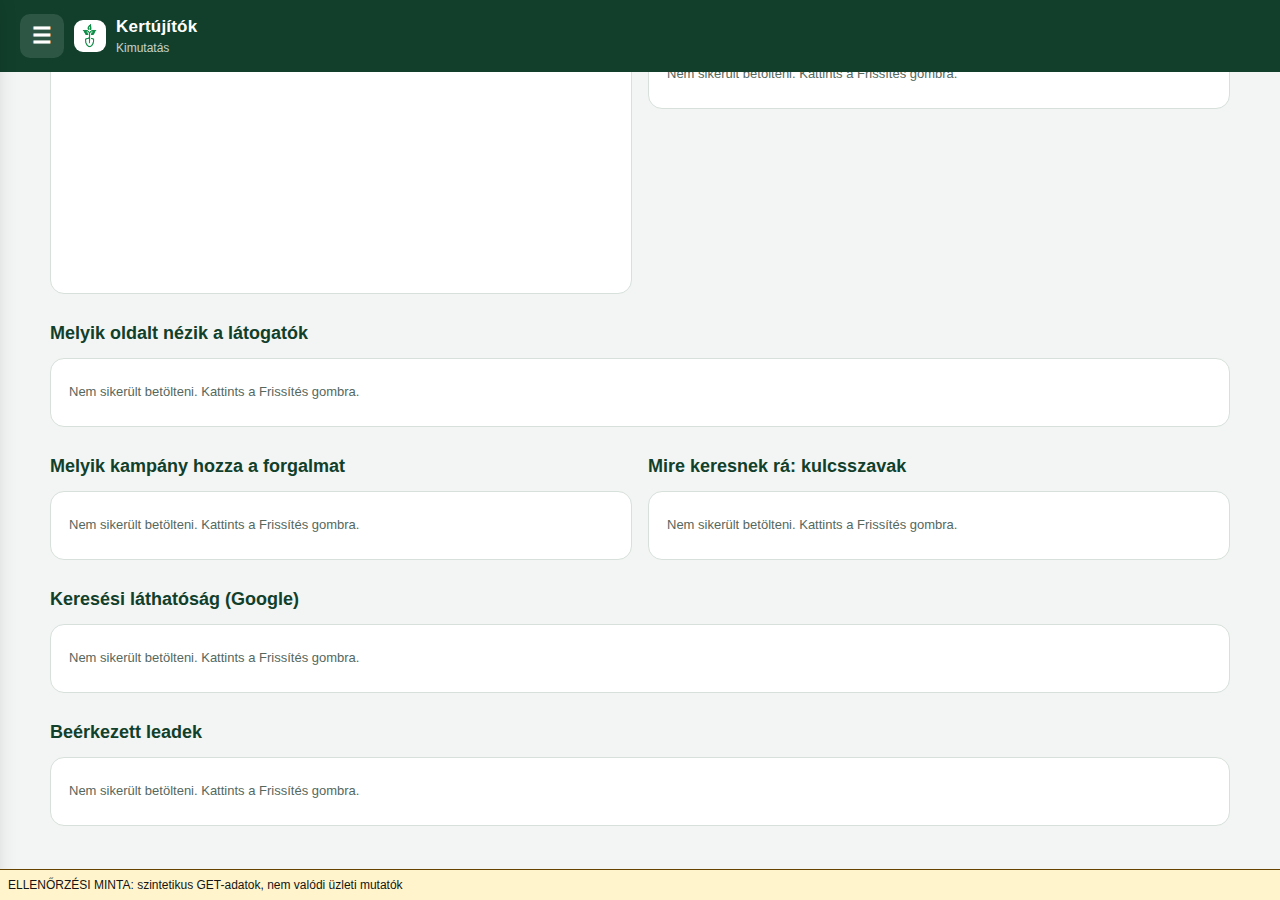
Task: Click the 'Beérkezett leadek' heading
Action: 126,732
